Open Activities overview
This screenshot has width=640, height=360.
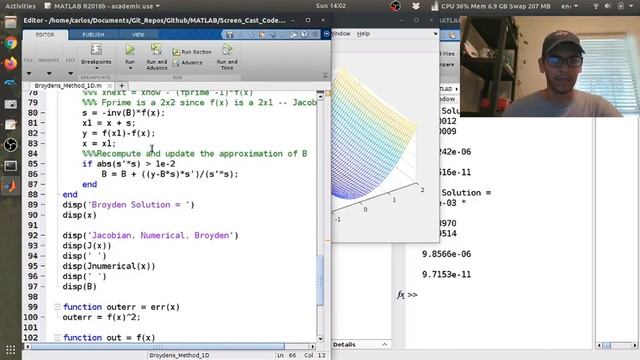20,6
